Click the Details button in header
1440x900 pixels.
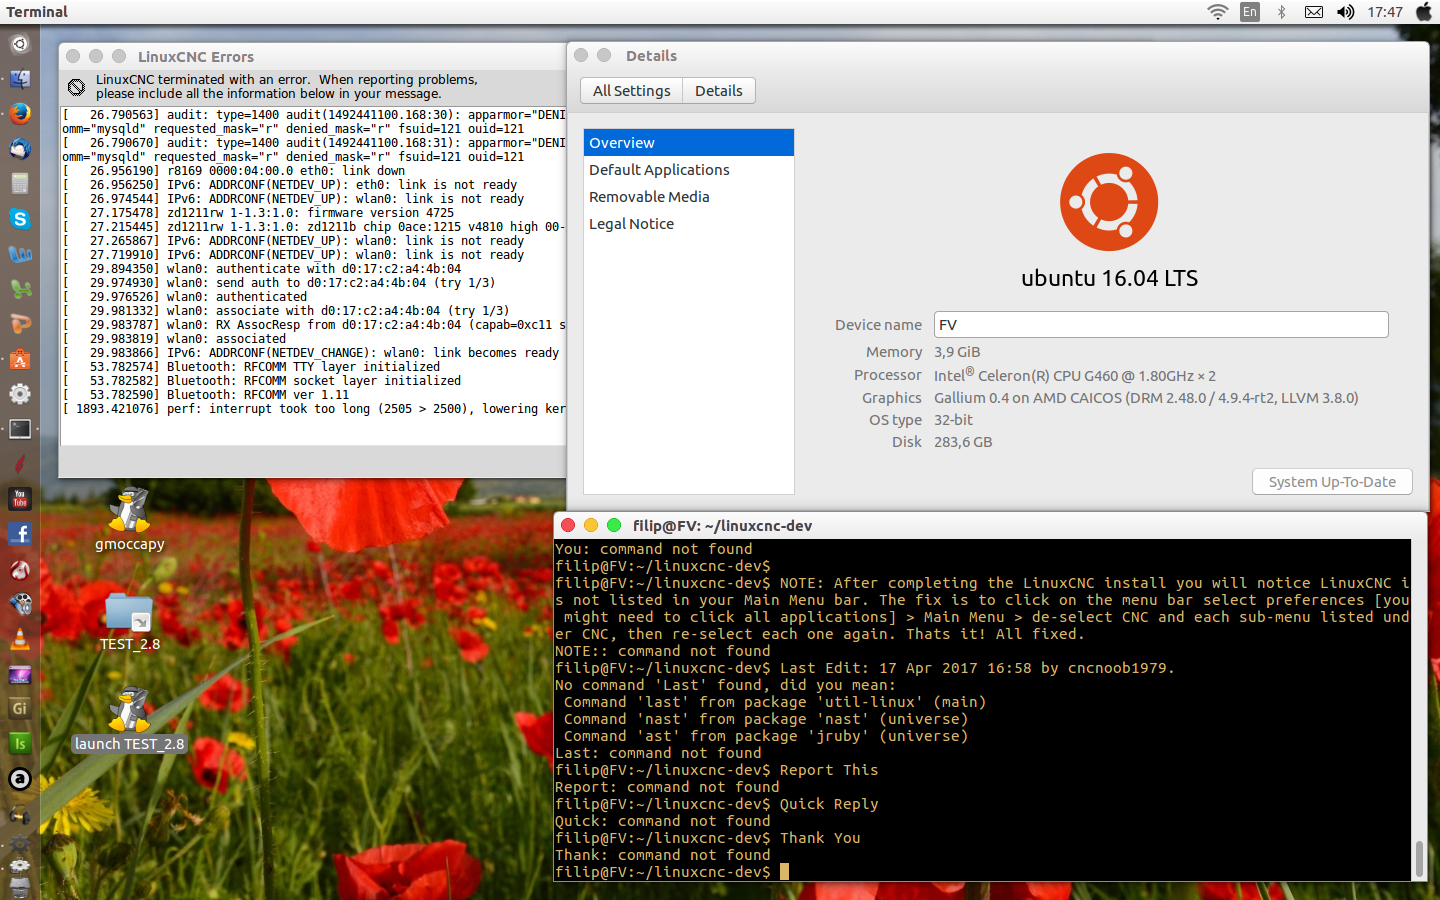click(x=719, y=91)
